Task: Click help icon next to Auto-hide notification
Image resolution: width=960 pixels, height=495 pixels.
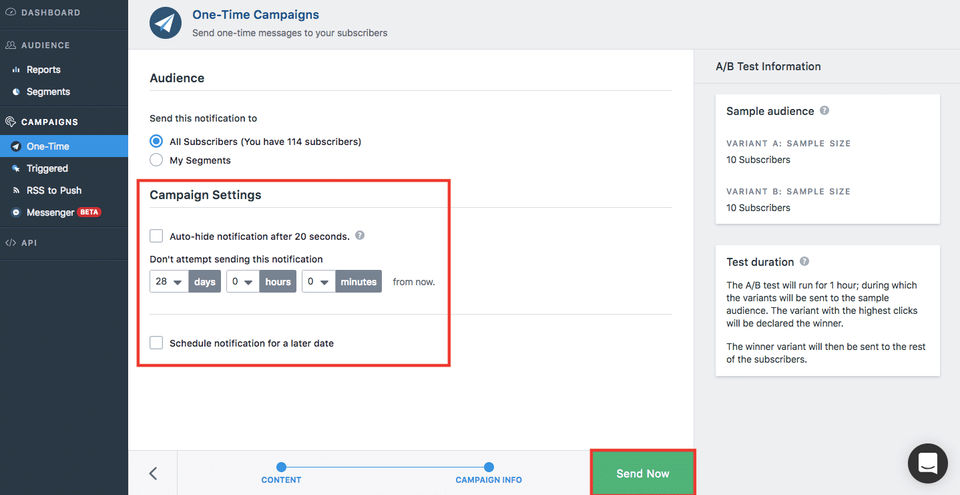Action: point(360,236)
